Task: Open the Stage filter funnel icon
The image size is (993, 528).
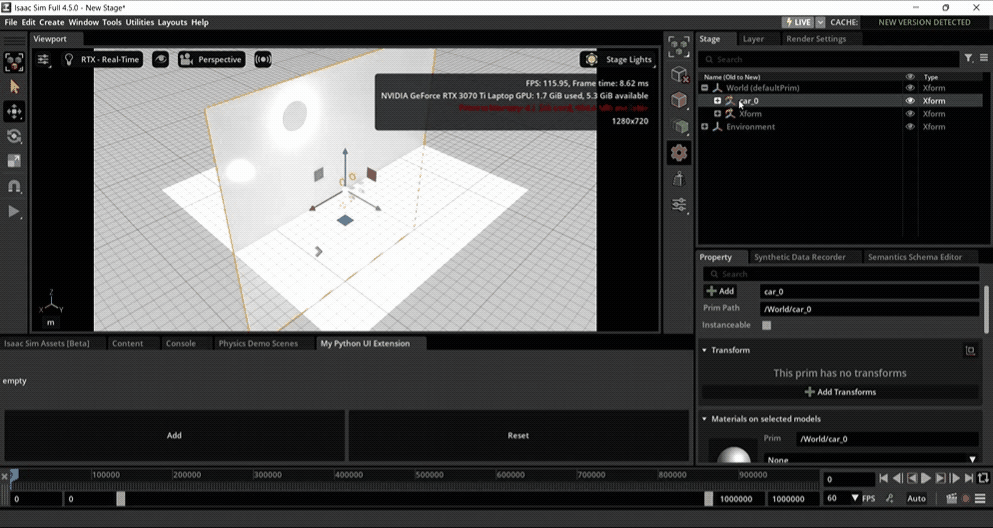Action: (968, 59)
